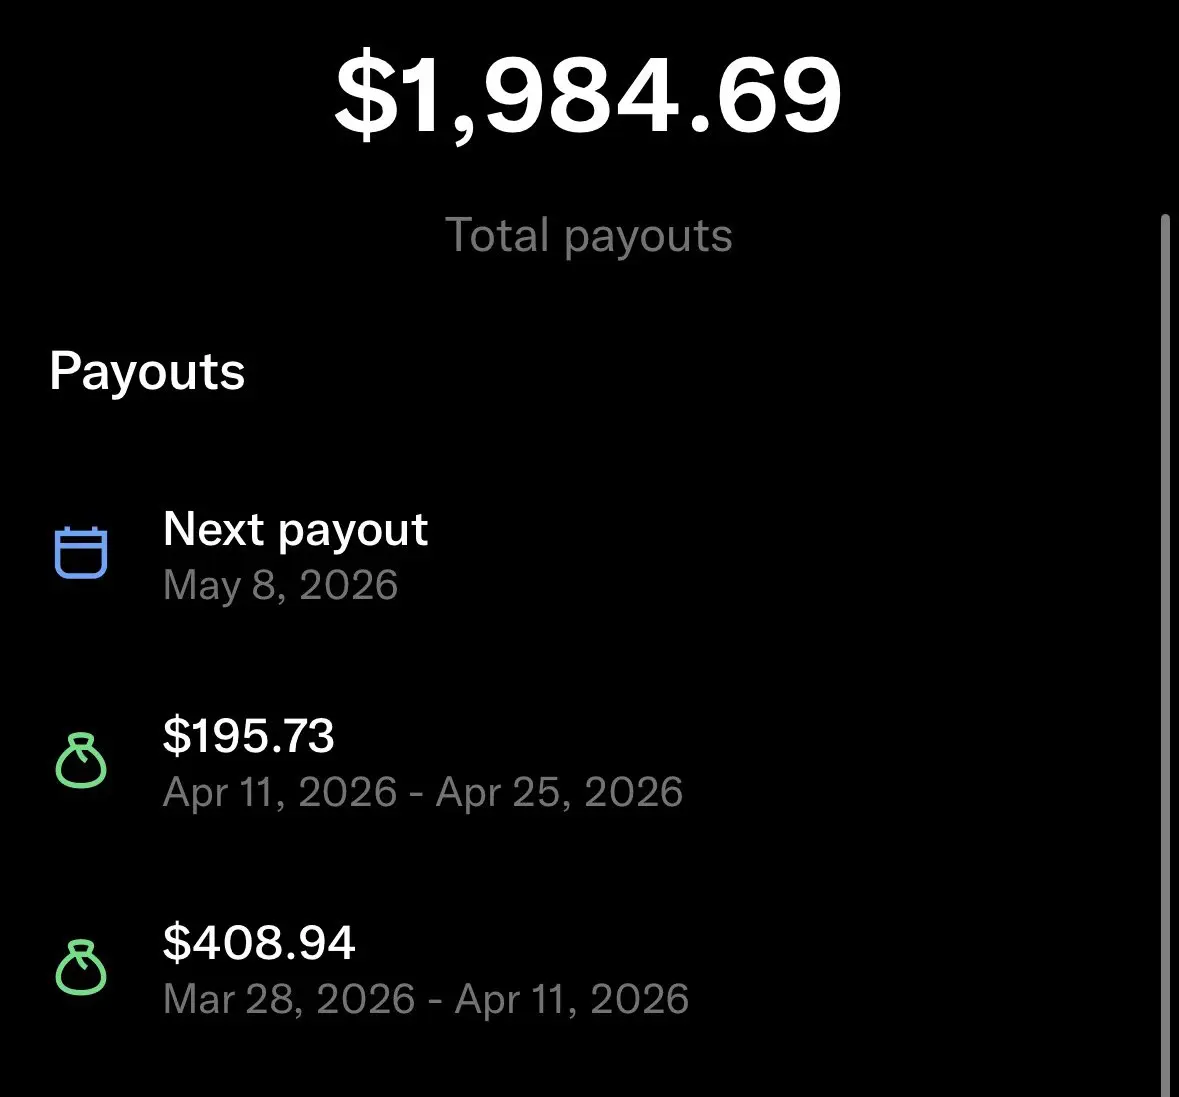
Task: Click the May 8, 2026 payout date
Action: pos(280,585)
